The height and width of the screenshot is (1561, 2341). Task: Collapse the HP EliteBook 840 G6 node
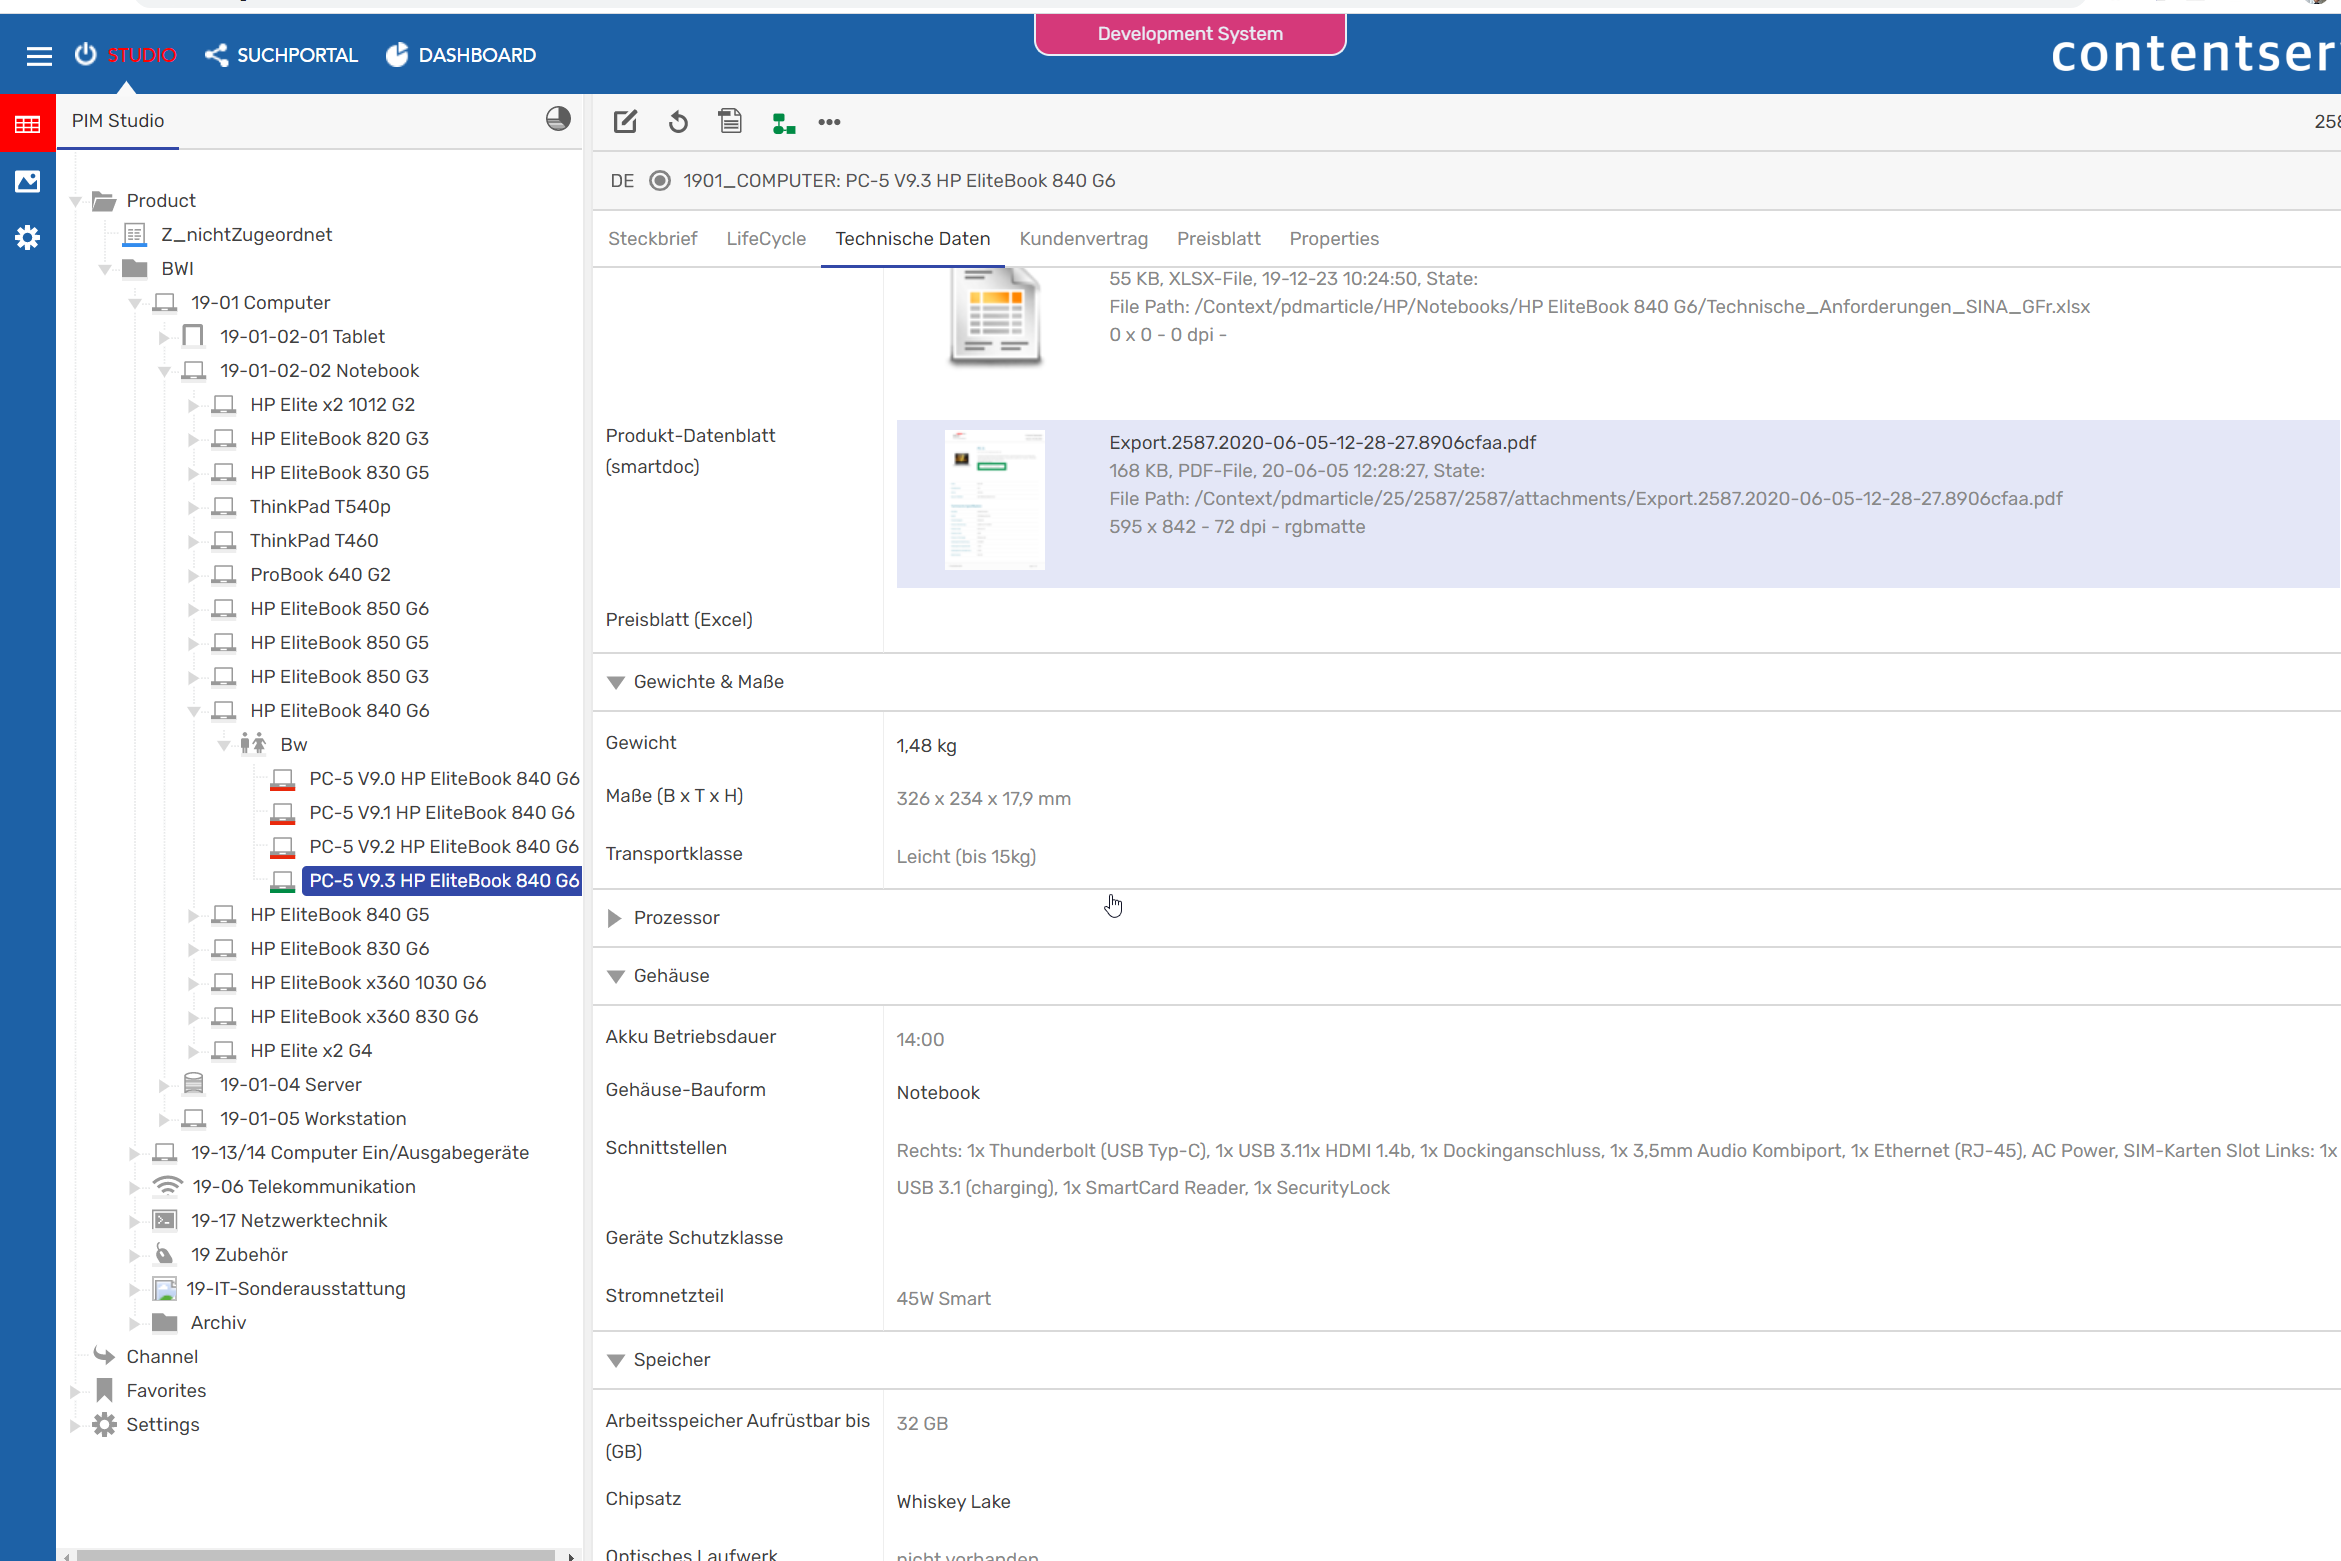(x=194, y=711)
